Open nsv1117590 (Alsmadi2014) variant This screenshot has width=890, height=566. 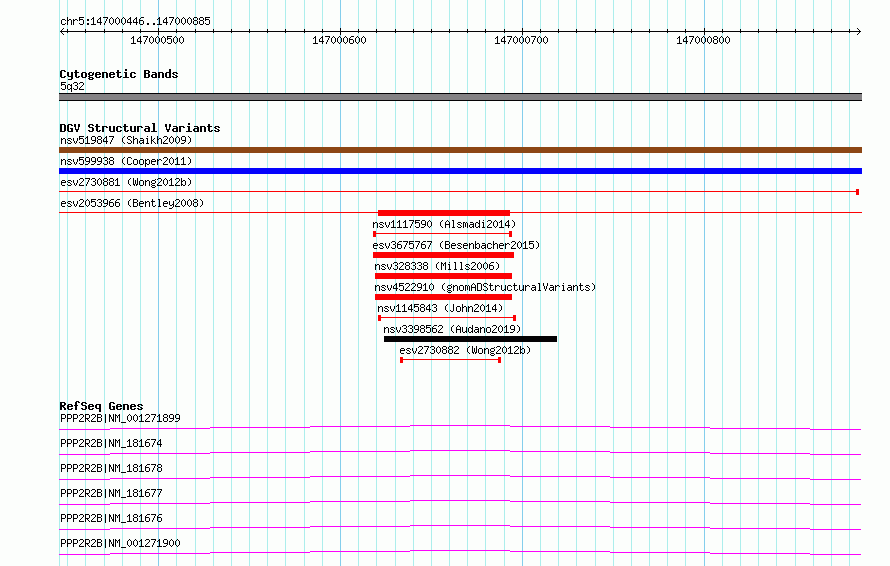point(444,224)
